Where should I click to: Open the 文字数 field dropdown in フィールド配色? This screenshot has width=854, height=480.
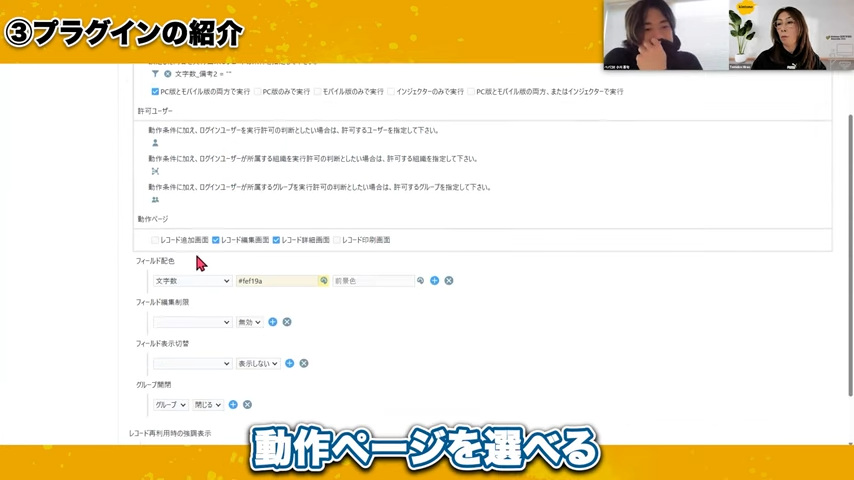pos(192,281)
